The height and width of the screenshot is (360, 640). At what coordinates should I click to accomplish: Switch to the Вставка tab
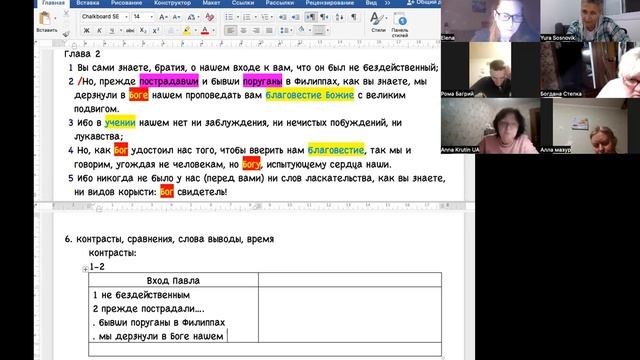(x=88, y=3)
